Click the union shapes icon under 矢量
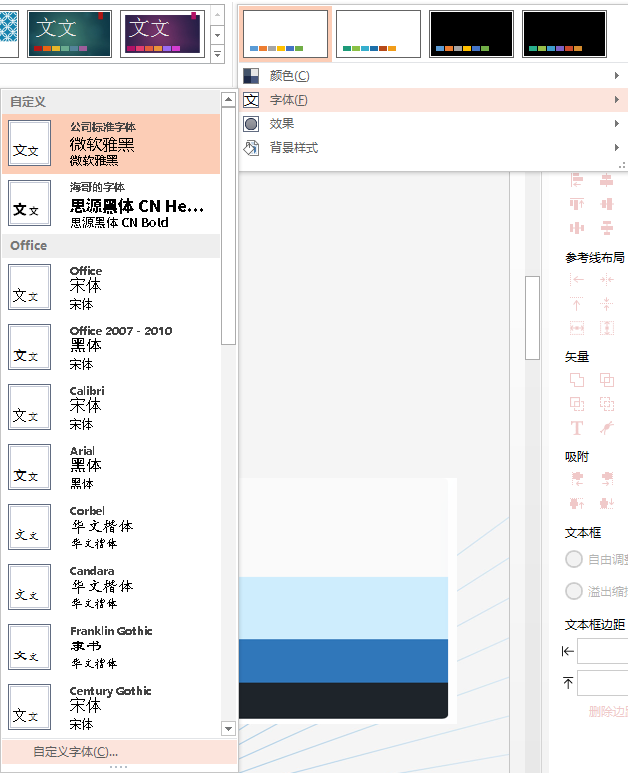Viewport: 628px width, 773px height. pyautogui.click(x=577, y=380)
